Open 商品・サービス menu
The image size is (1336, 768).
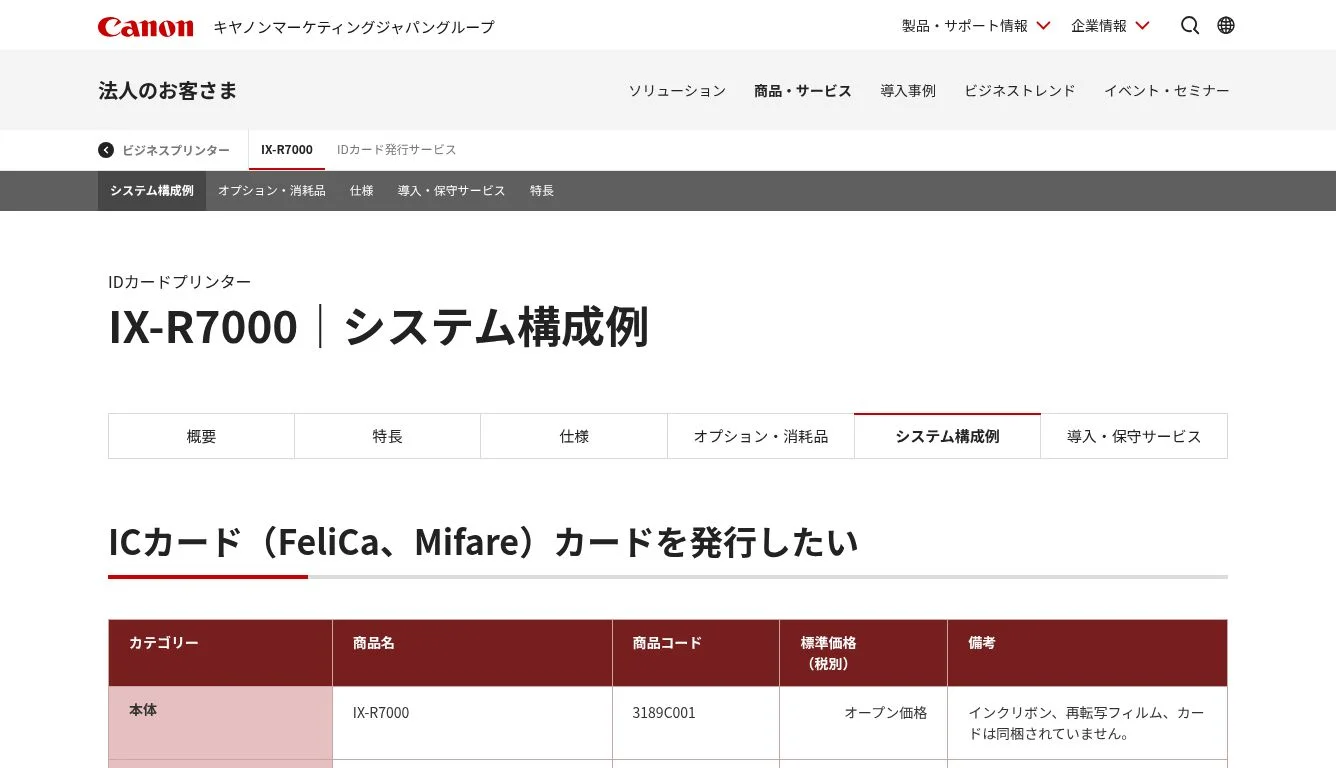(x=803, y=91)
